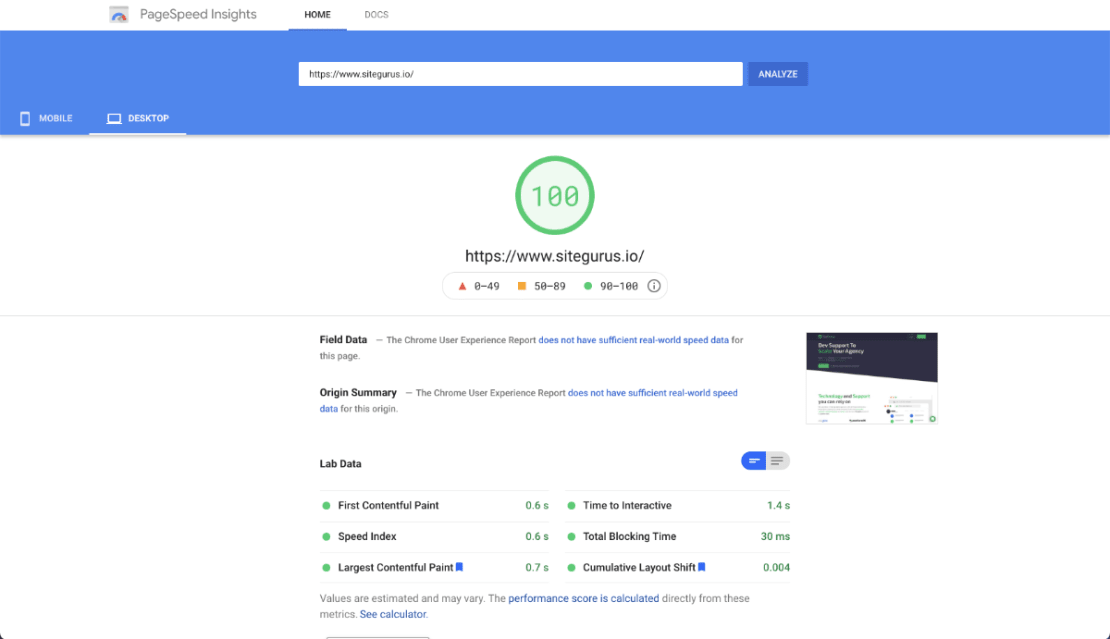The width and height of the screenshot is (1110, 639).
Task: Click the PageSpeed Insights logo icon
Action: (x=119, y=14)
